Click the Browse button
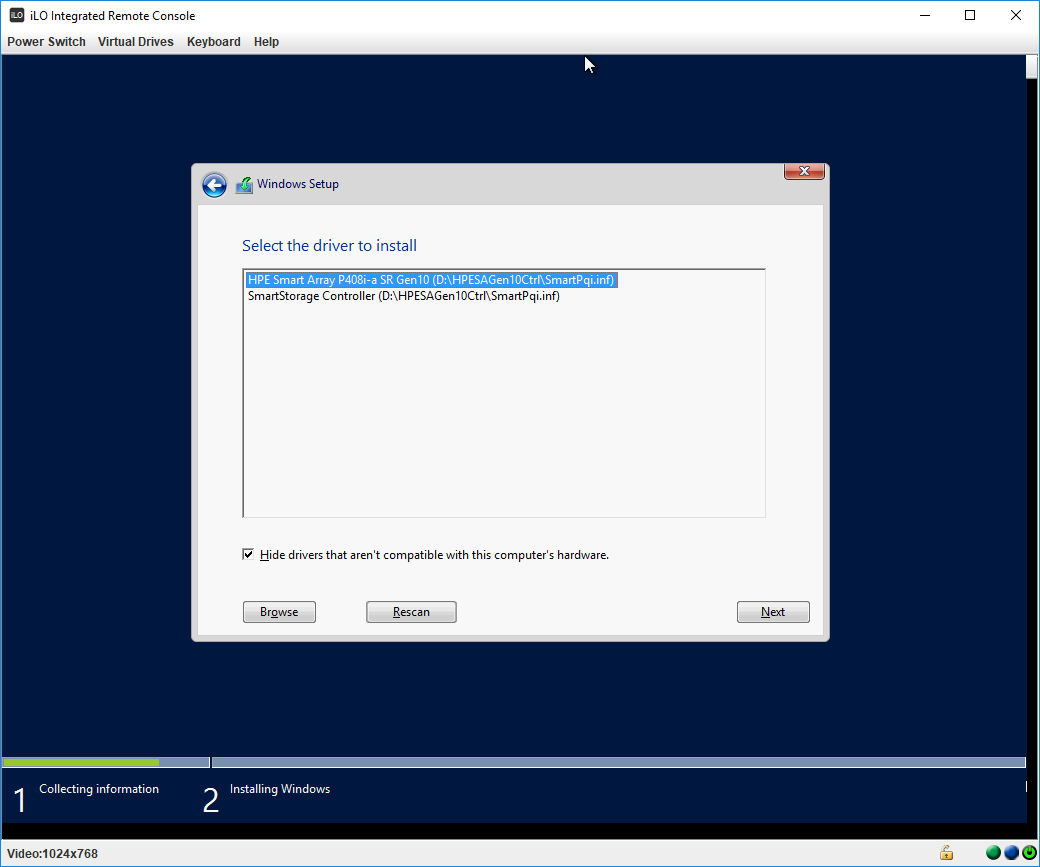This screenshot has width=1040, height=867. tap(279, 612)
